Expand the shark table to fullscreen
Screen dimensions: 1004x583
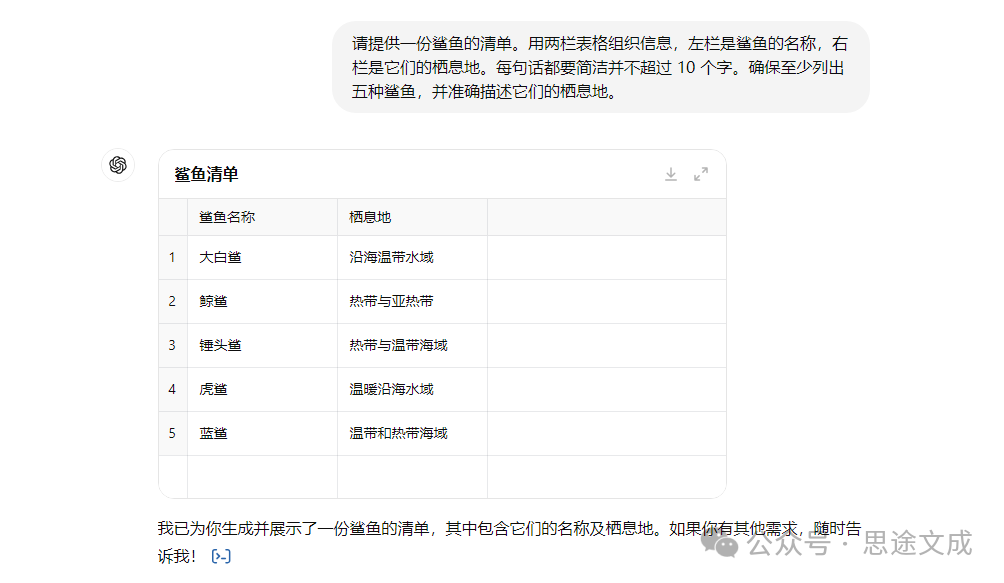coord(701,174)
